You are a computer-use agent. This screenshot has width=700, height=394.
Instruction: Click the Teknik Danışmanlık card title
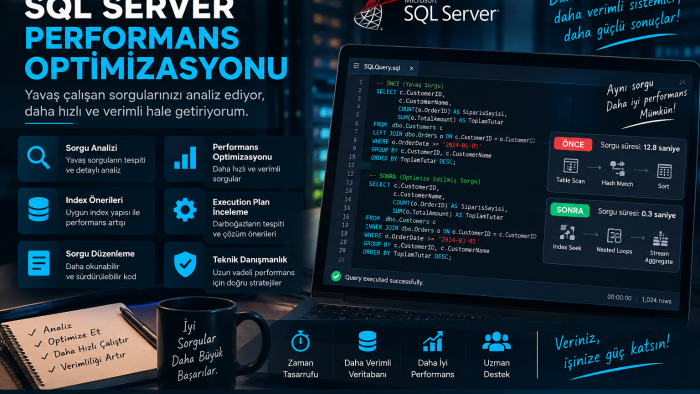pyautogui.click(x=250, y=259)
